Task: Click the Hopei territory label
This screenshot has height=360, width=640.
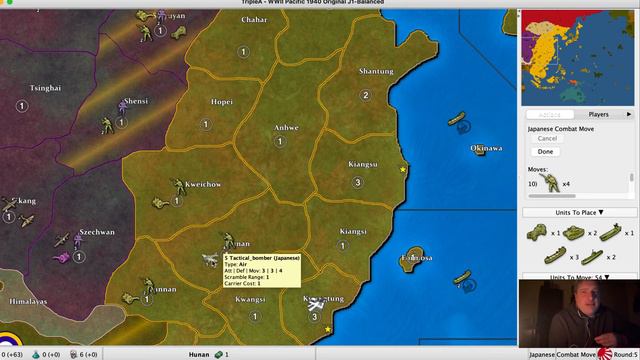Action: point(222,102)
